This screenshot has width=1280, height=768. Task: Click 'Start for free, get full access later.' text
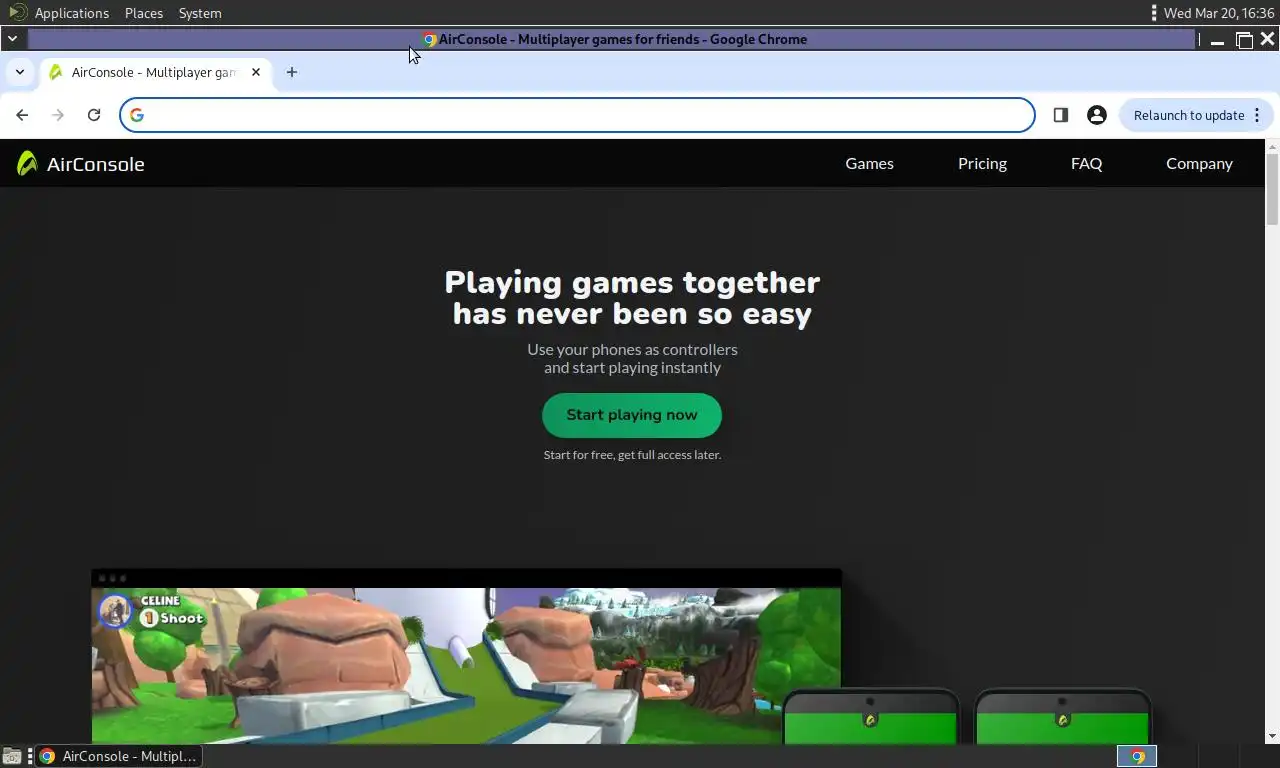pos(632,455)
